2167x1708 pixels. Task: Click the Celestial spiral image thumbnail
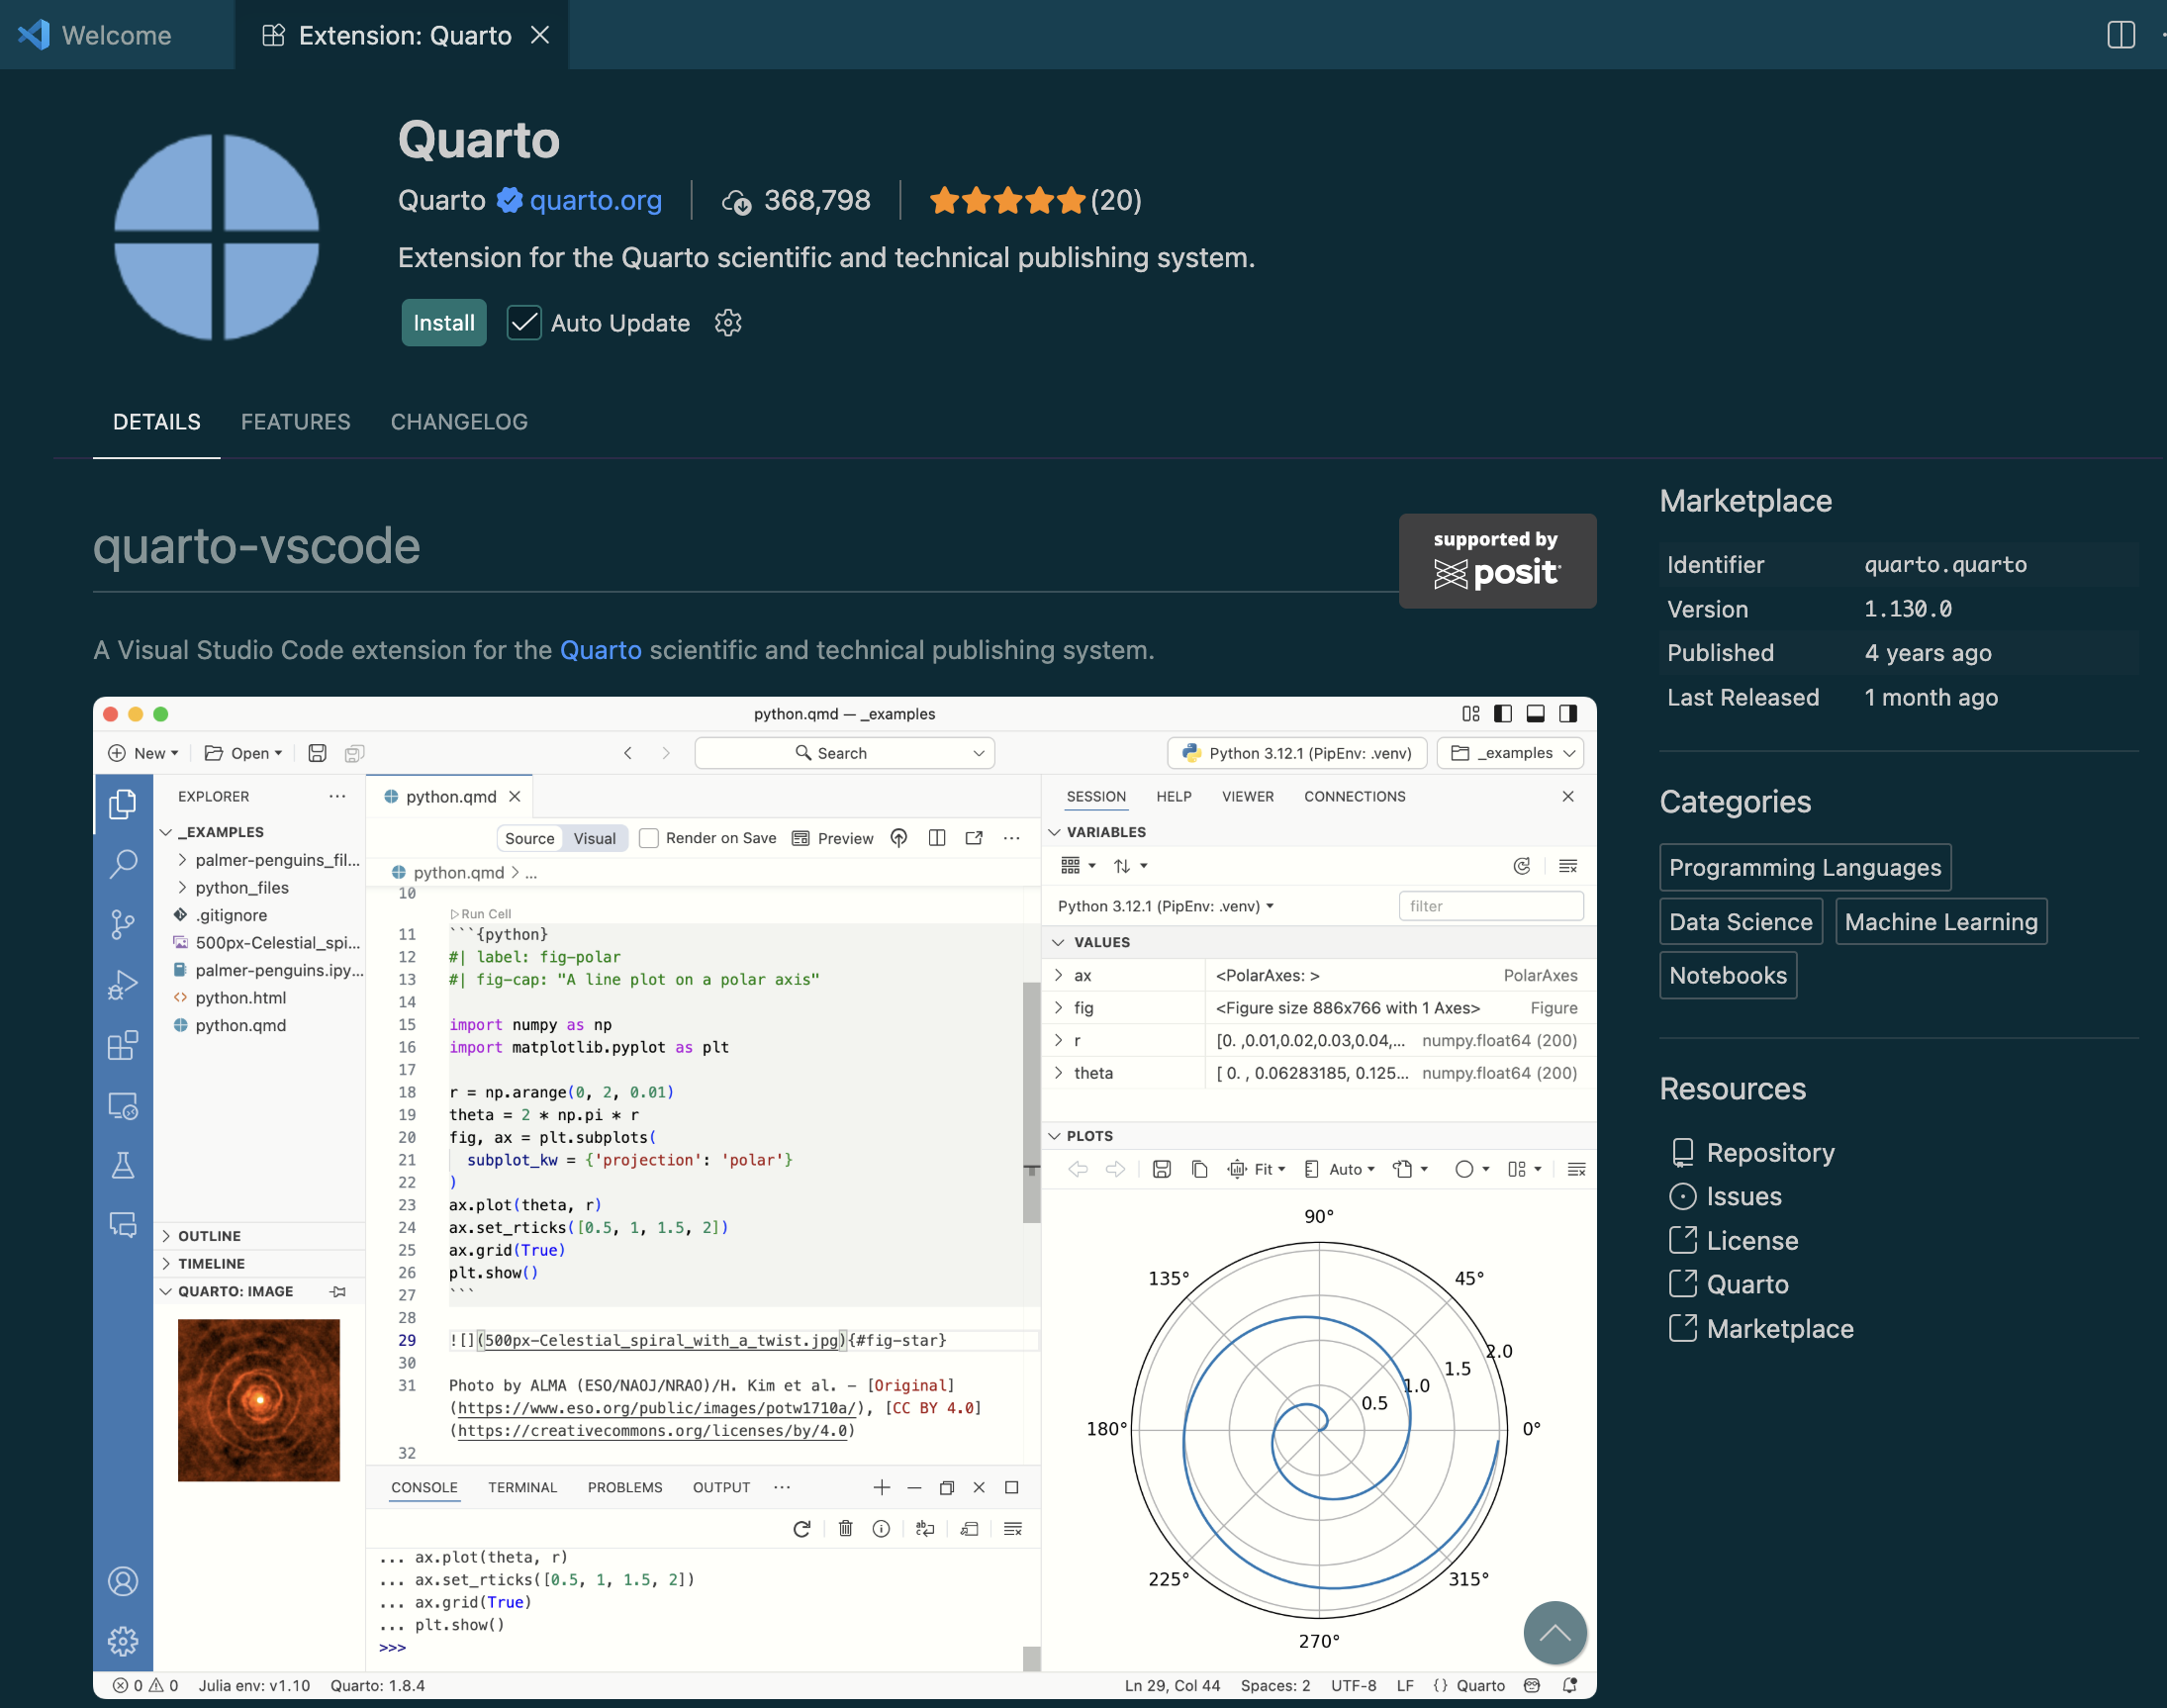click(x=259, y=1400)
